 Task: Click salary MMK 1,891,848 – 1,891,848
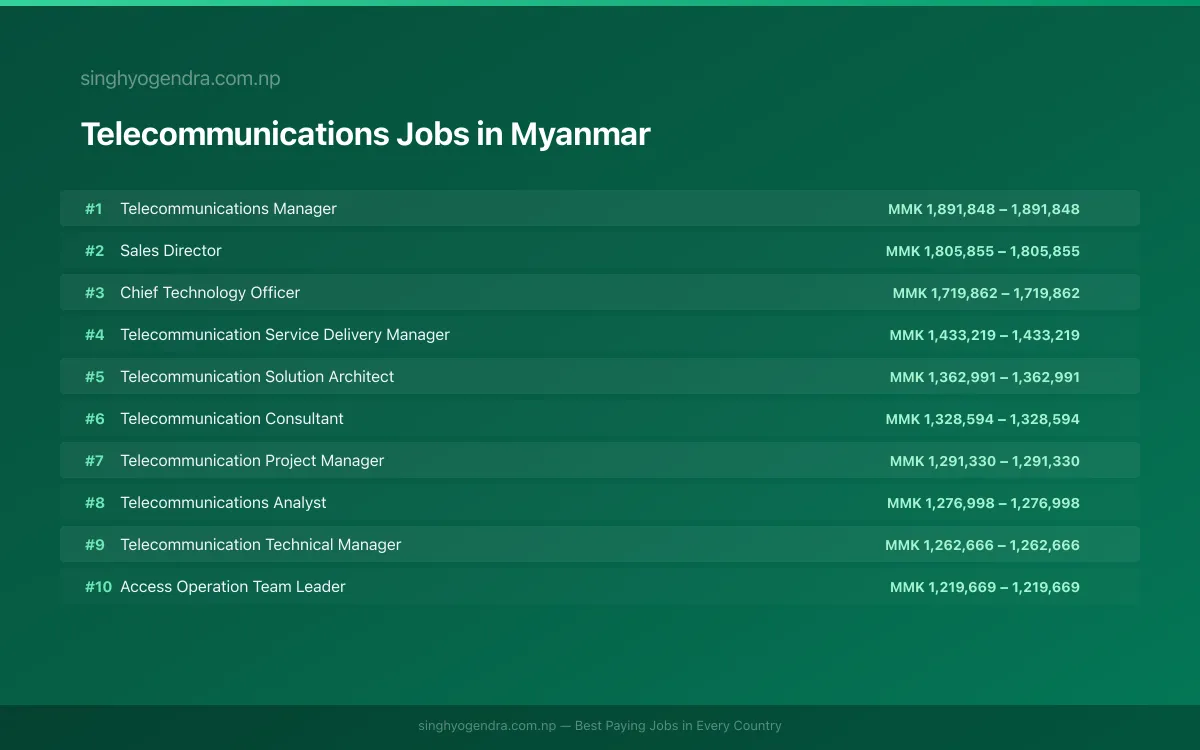pos(984,209)
